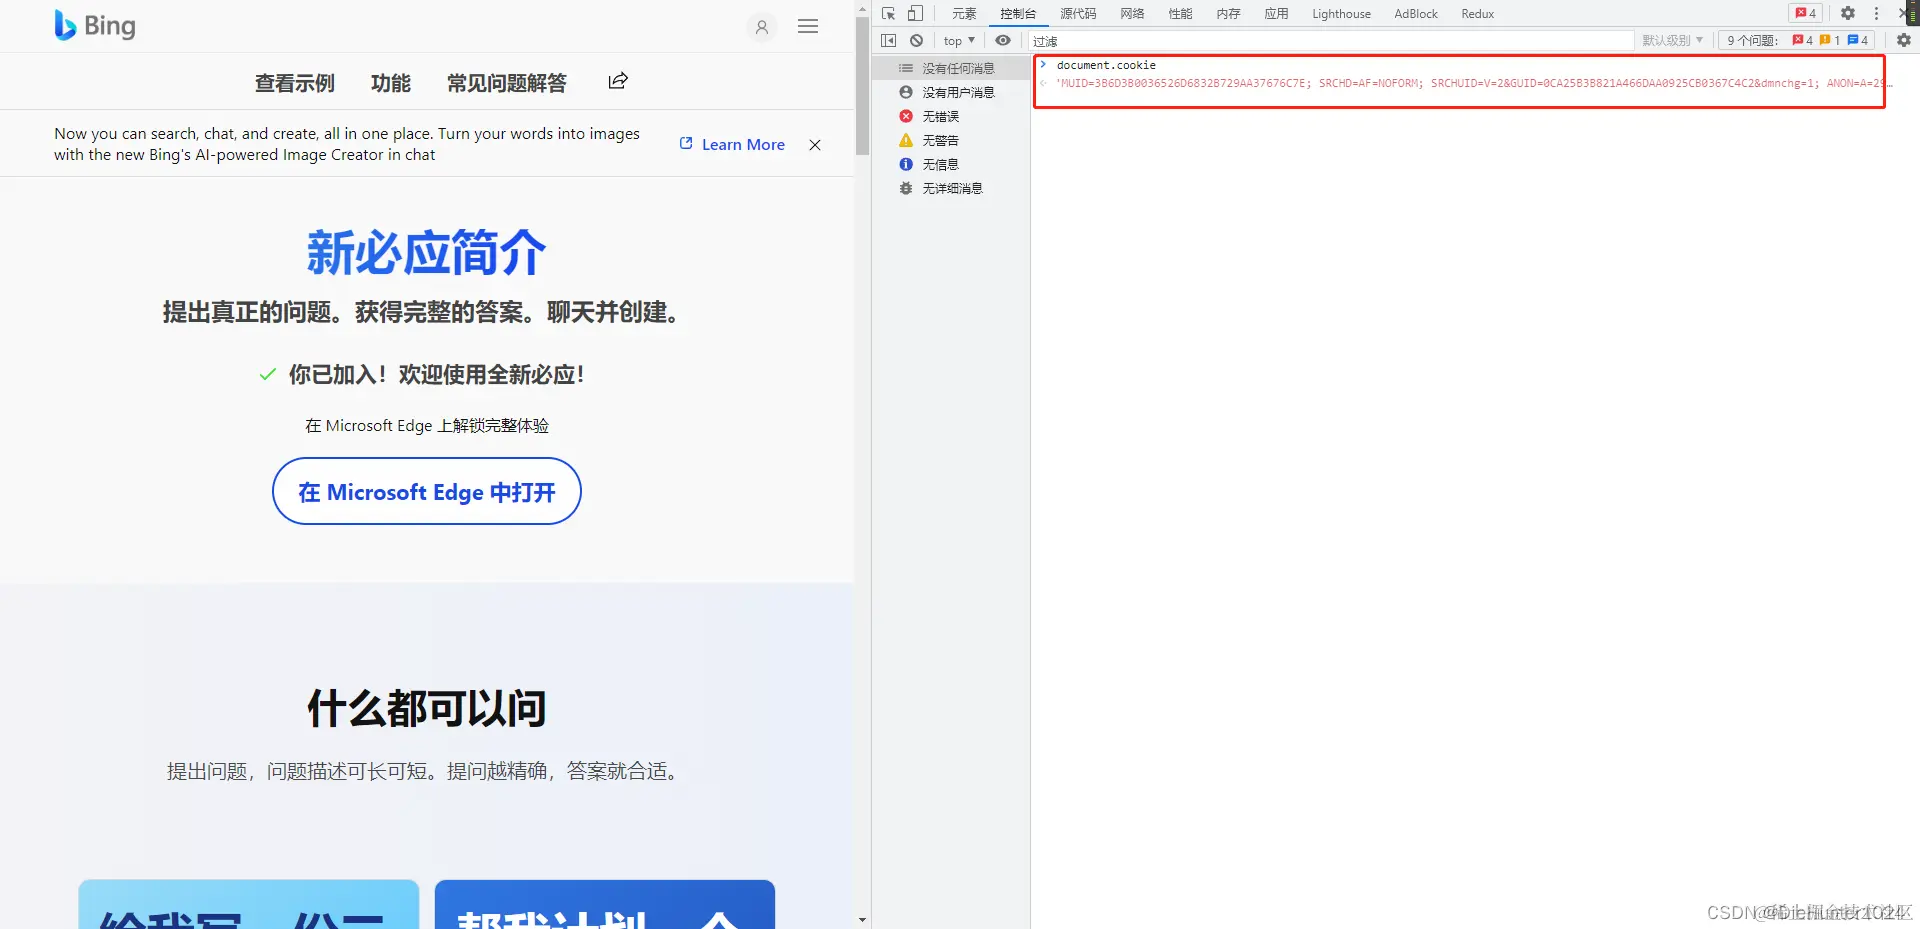
Task: Focus the 过滤 console filter field
Action: [x=1330, y=41]
